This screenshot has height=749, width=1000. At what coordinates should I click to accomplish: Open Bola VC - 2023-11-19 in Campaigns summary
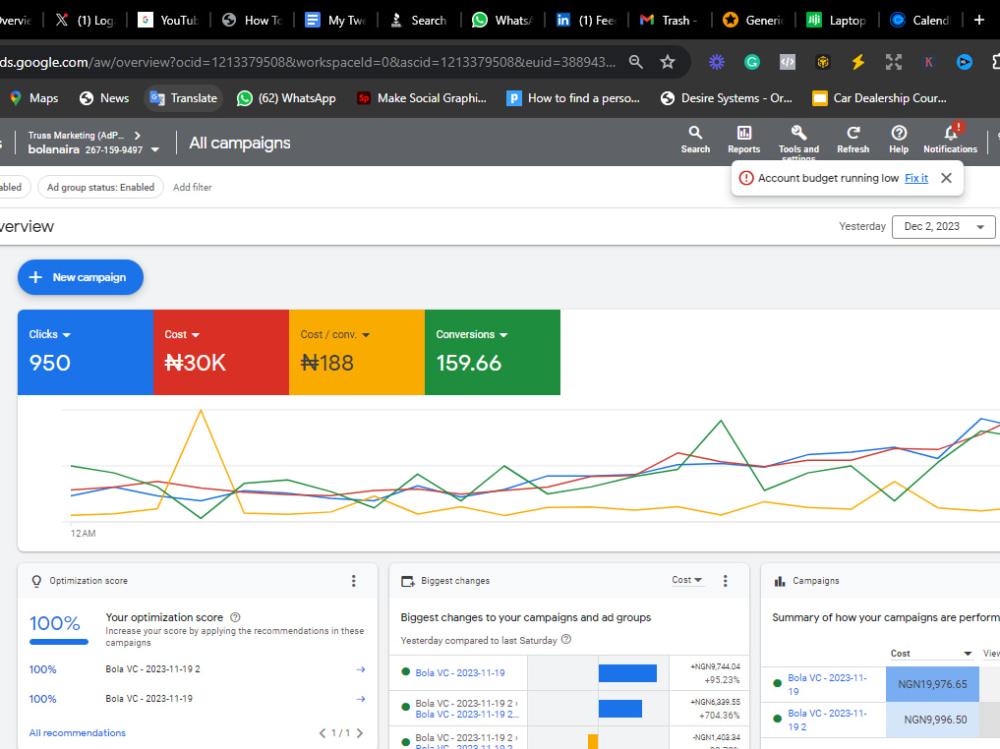pyautogui.click(x=827, y=684)
